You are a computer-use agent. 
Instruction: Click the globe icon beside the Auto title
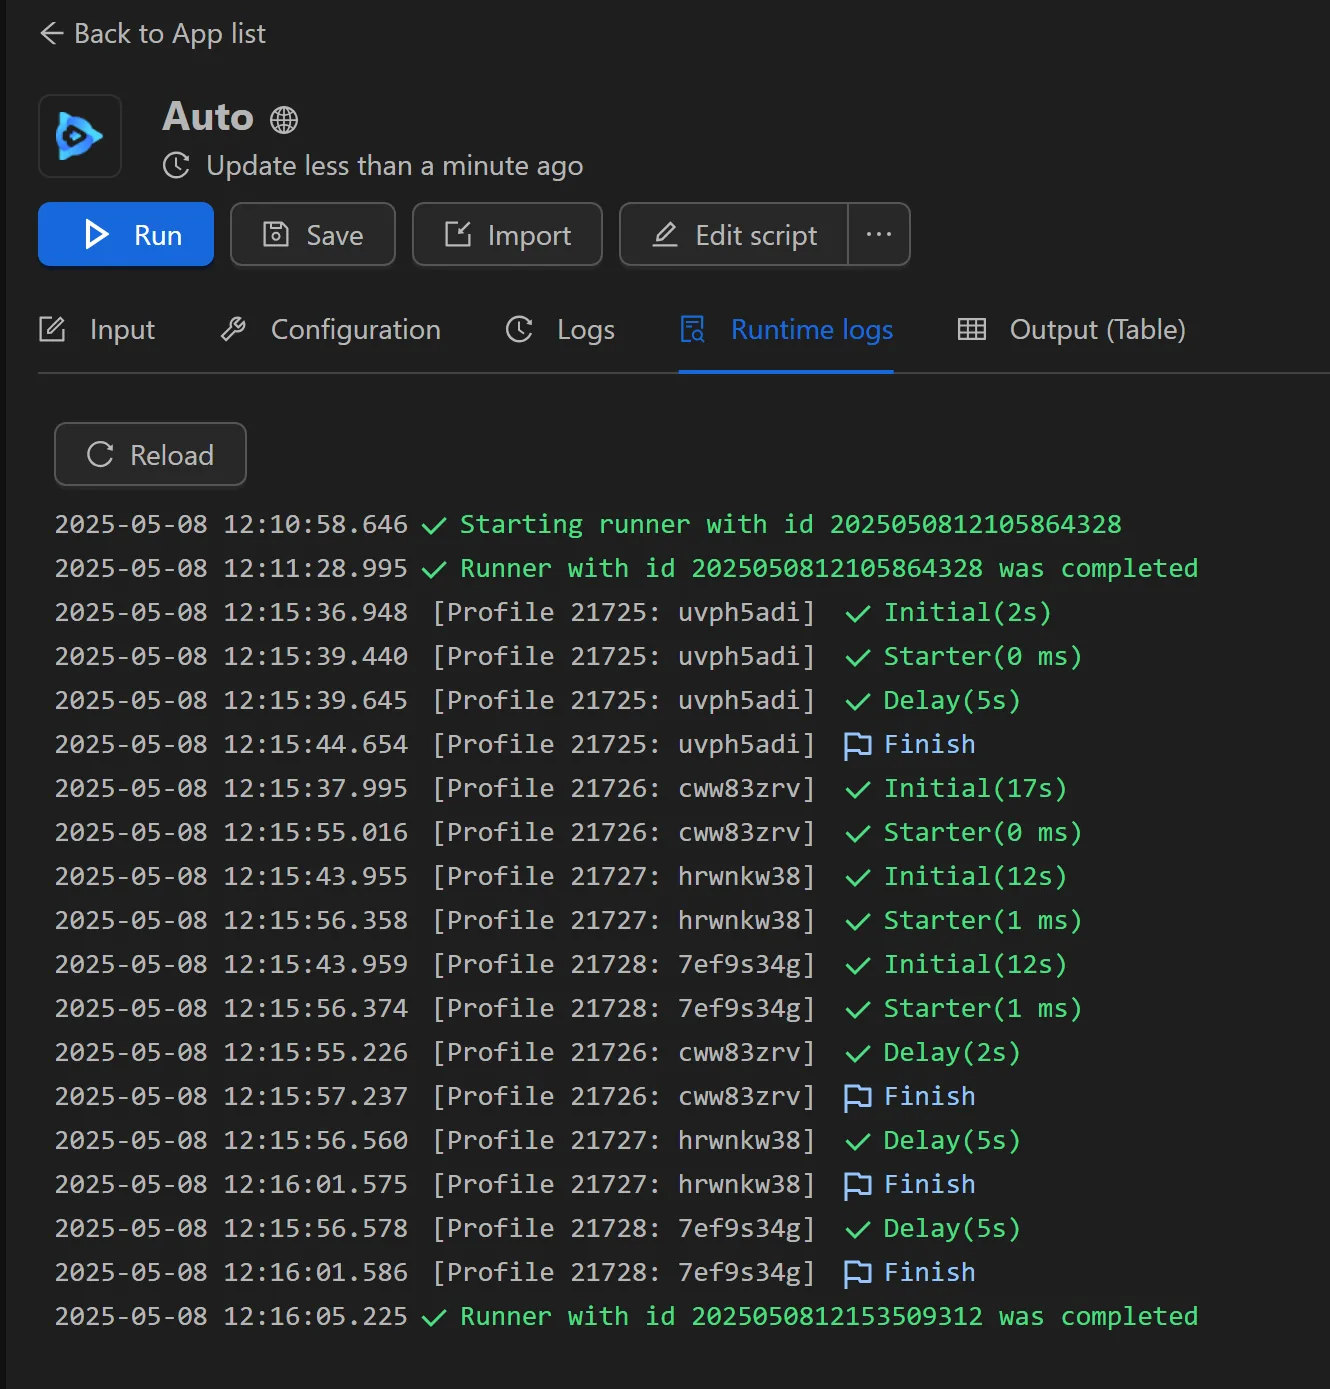coord(283,119)
